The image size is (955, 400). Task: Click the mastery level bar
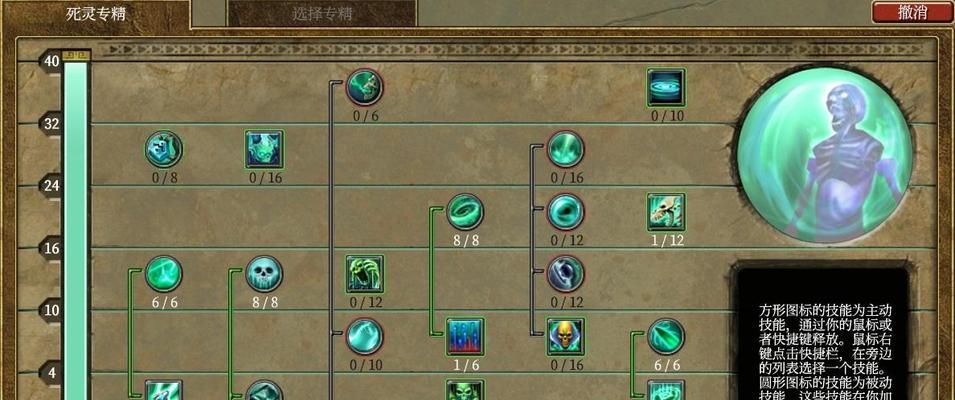tap(76, 228)
